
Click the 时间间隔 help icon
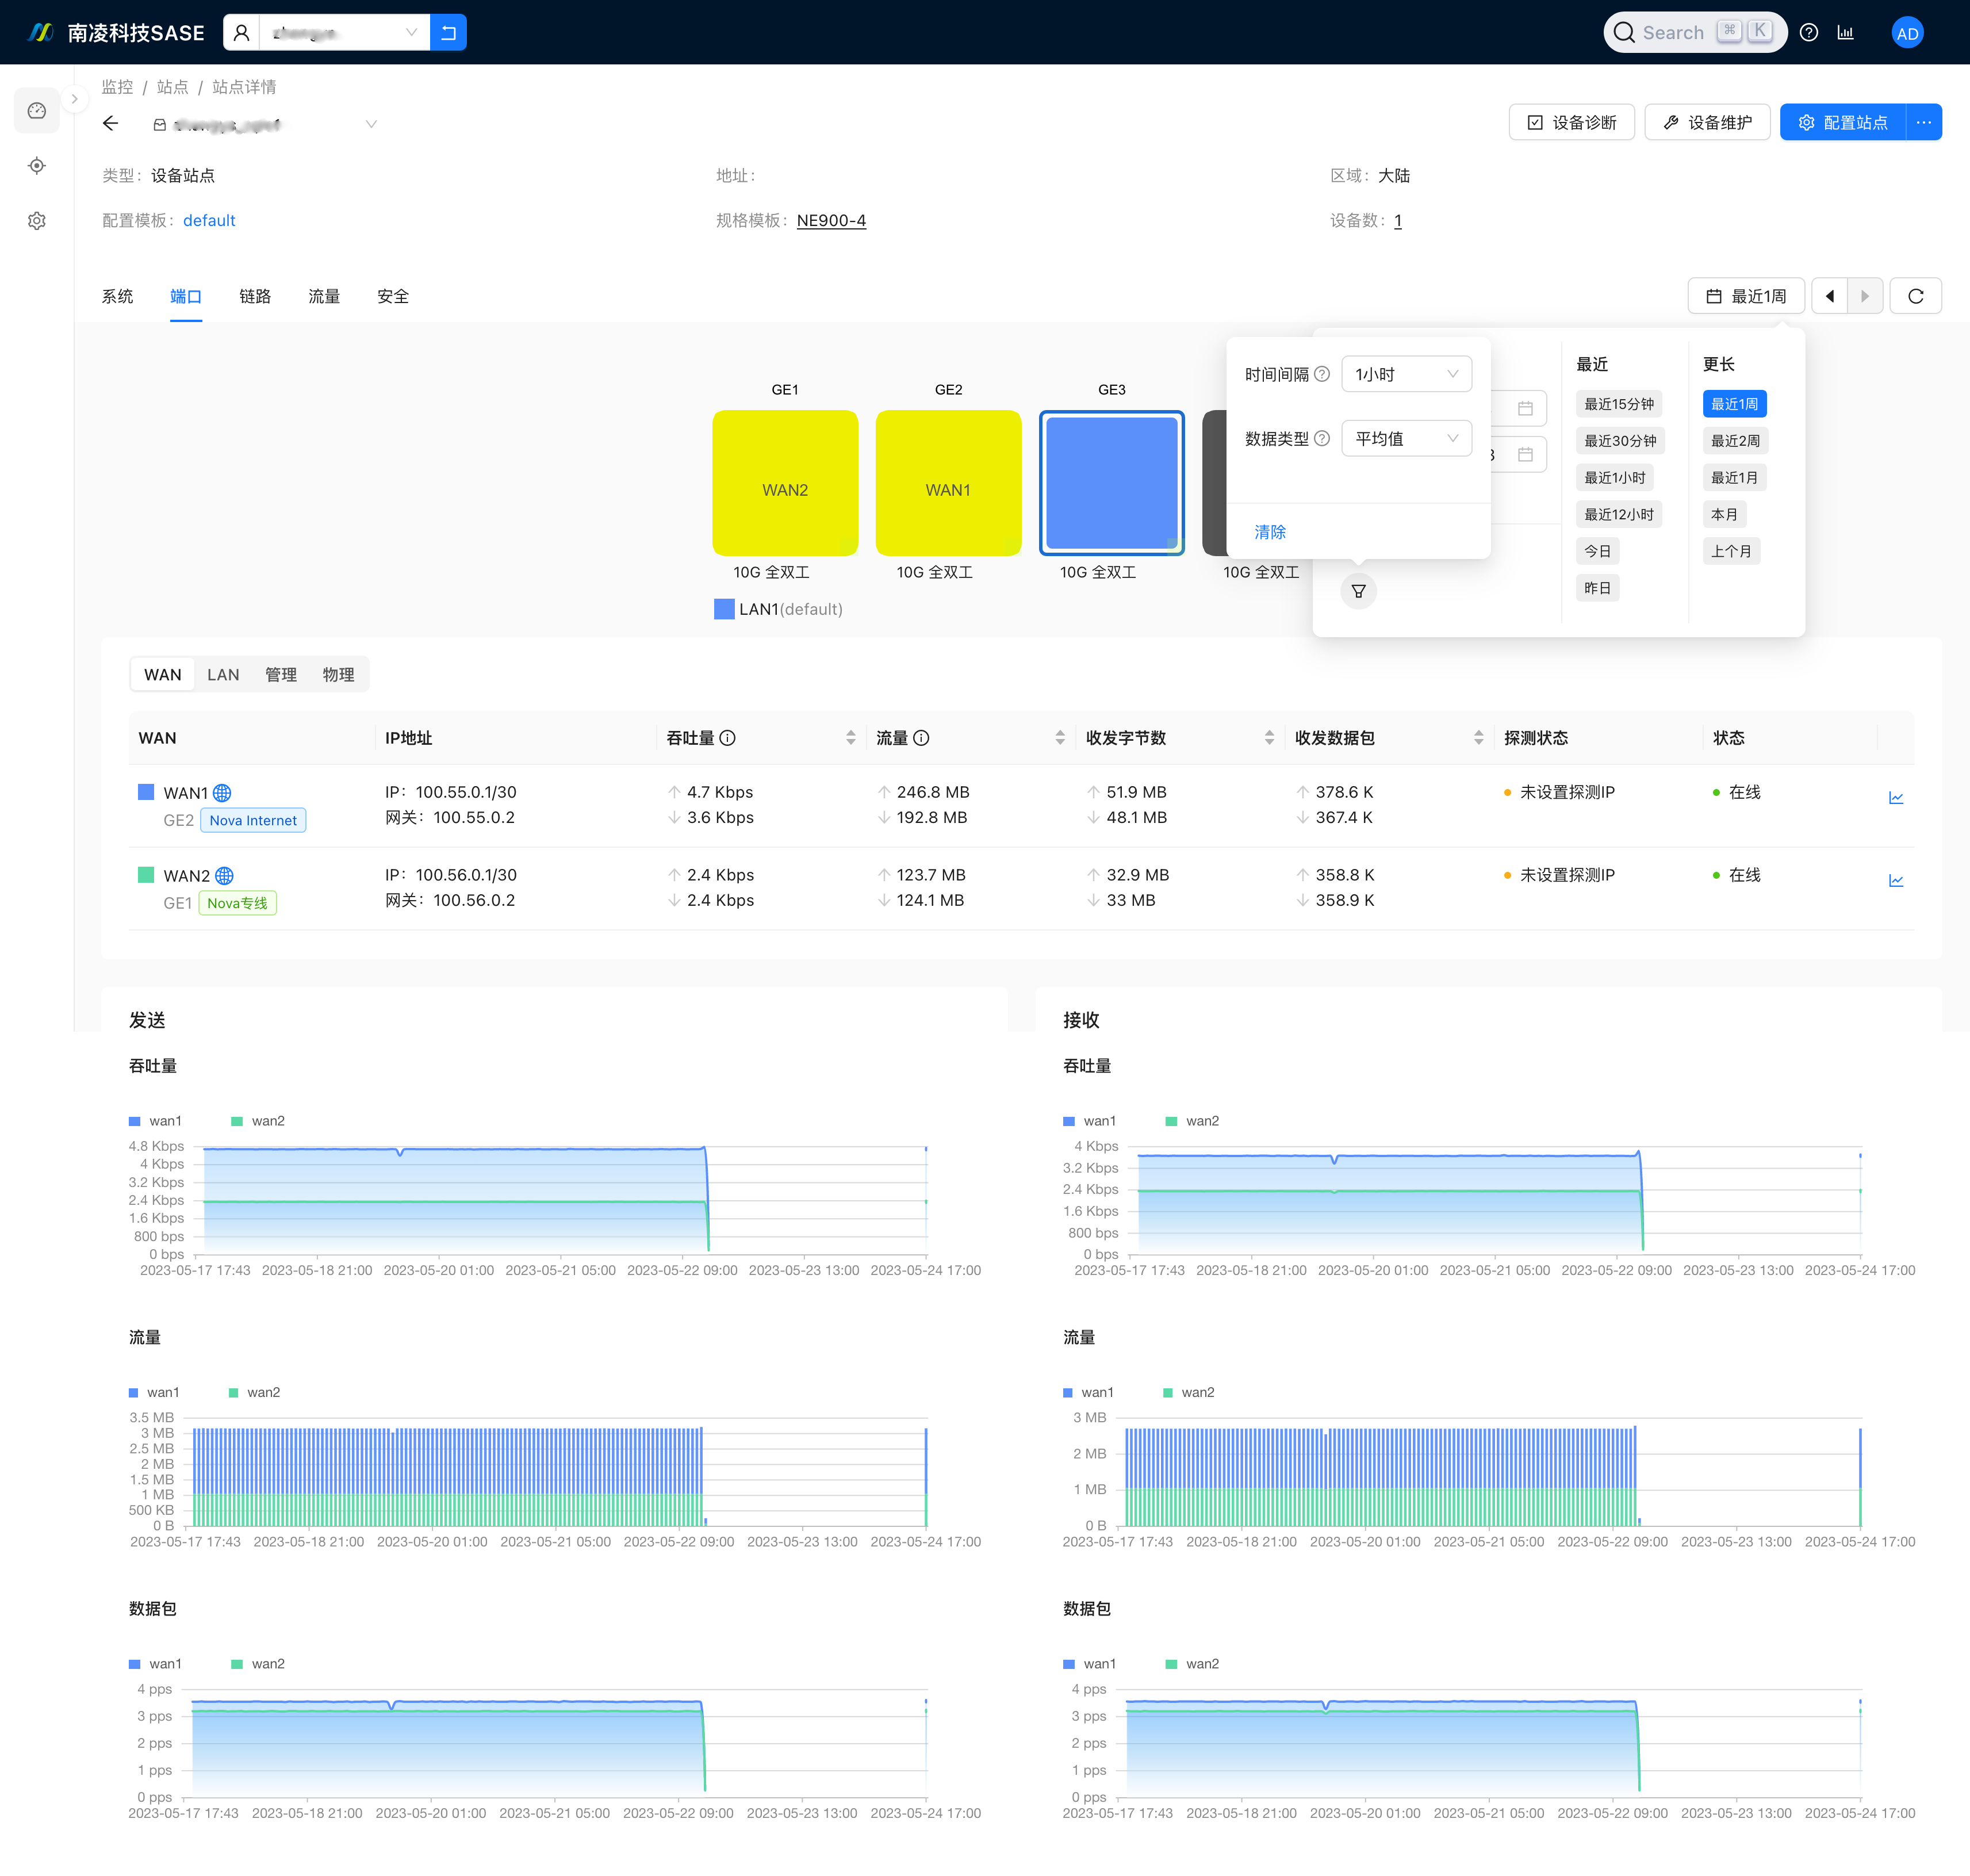coord(1321,374)
